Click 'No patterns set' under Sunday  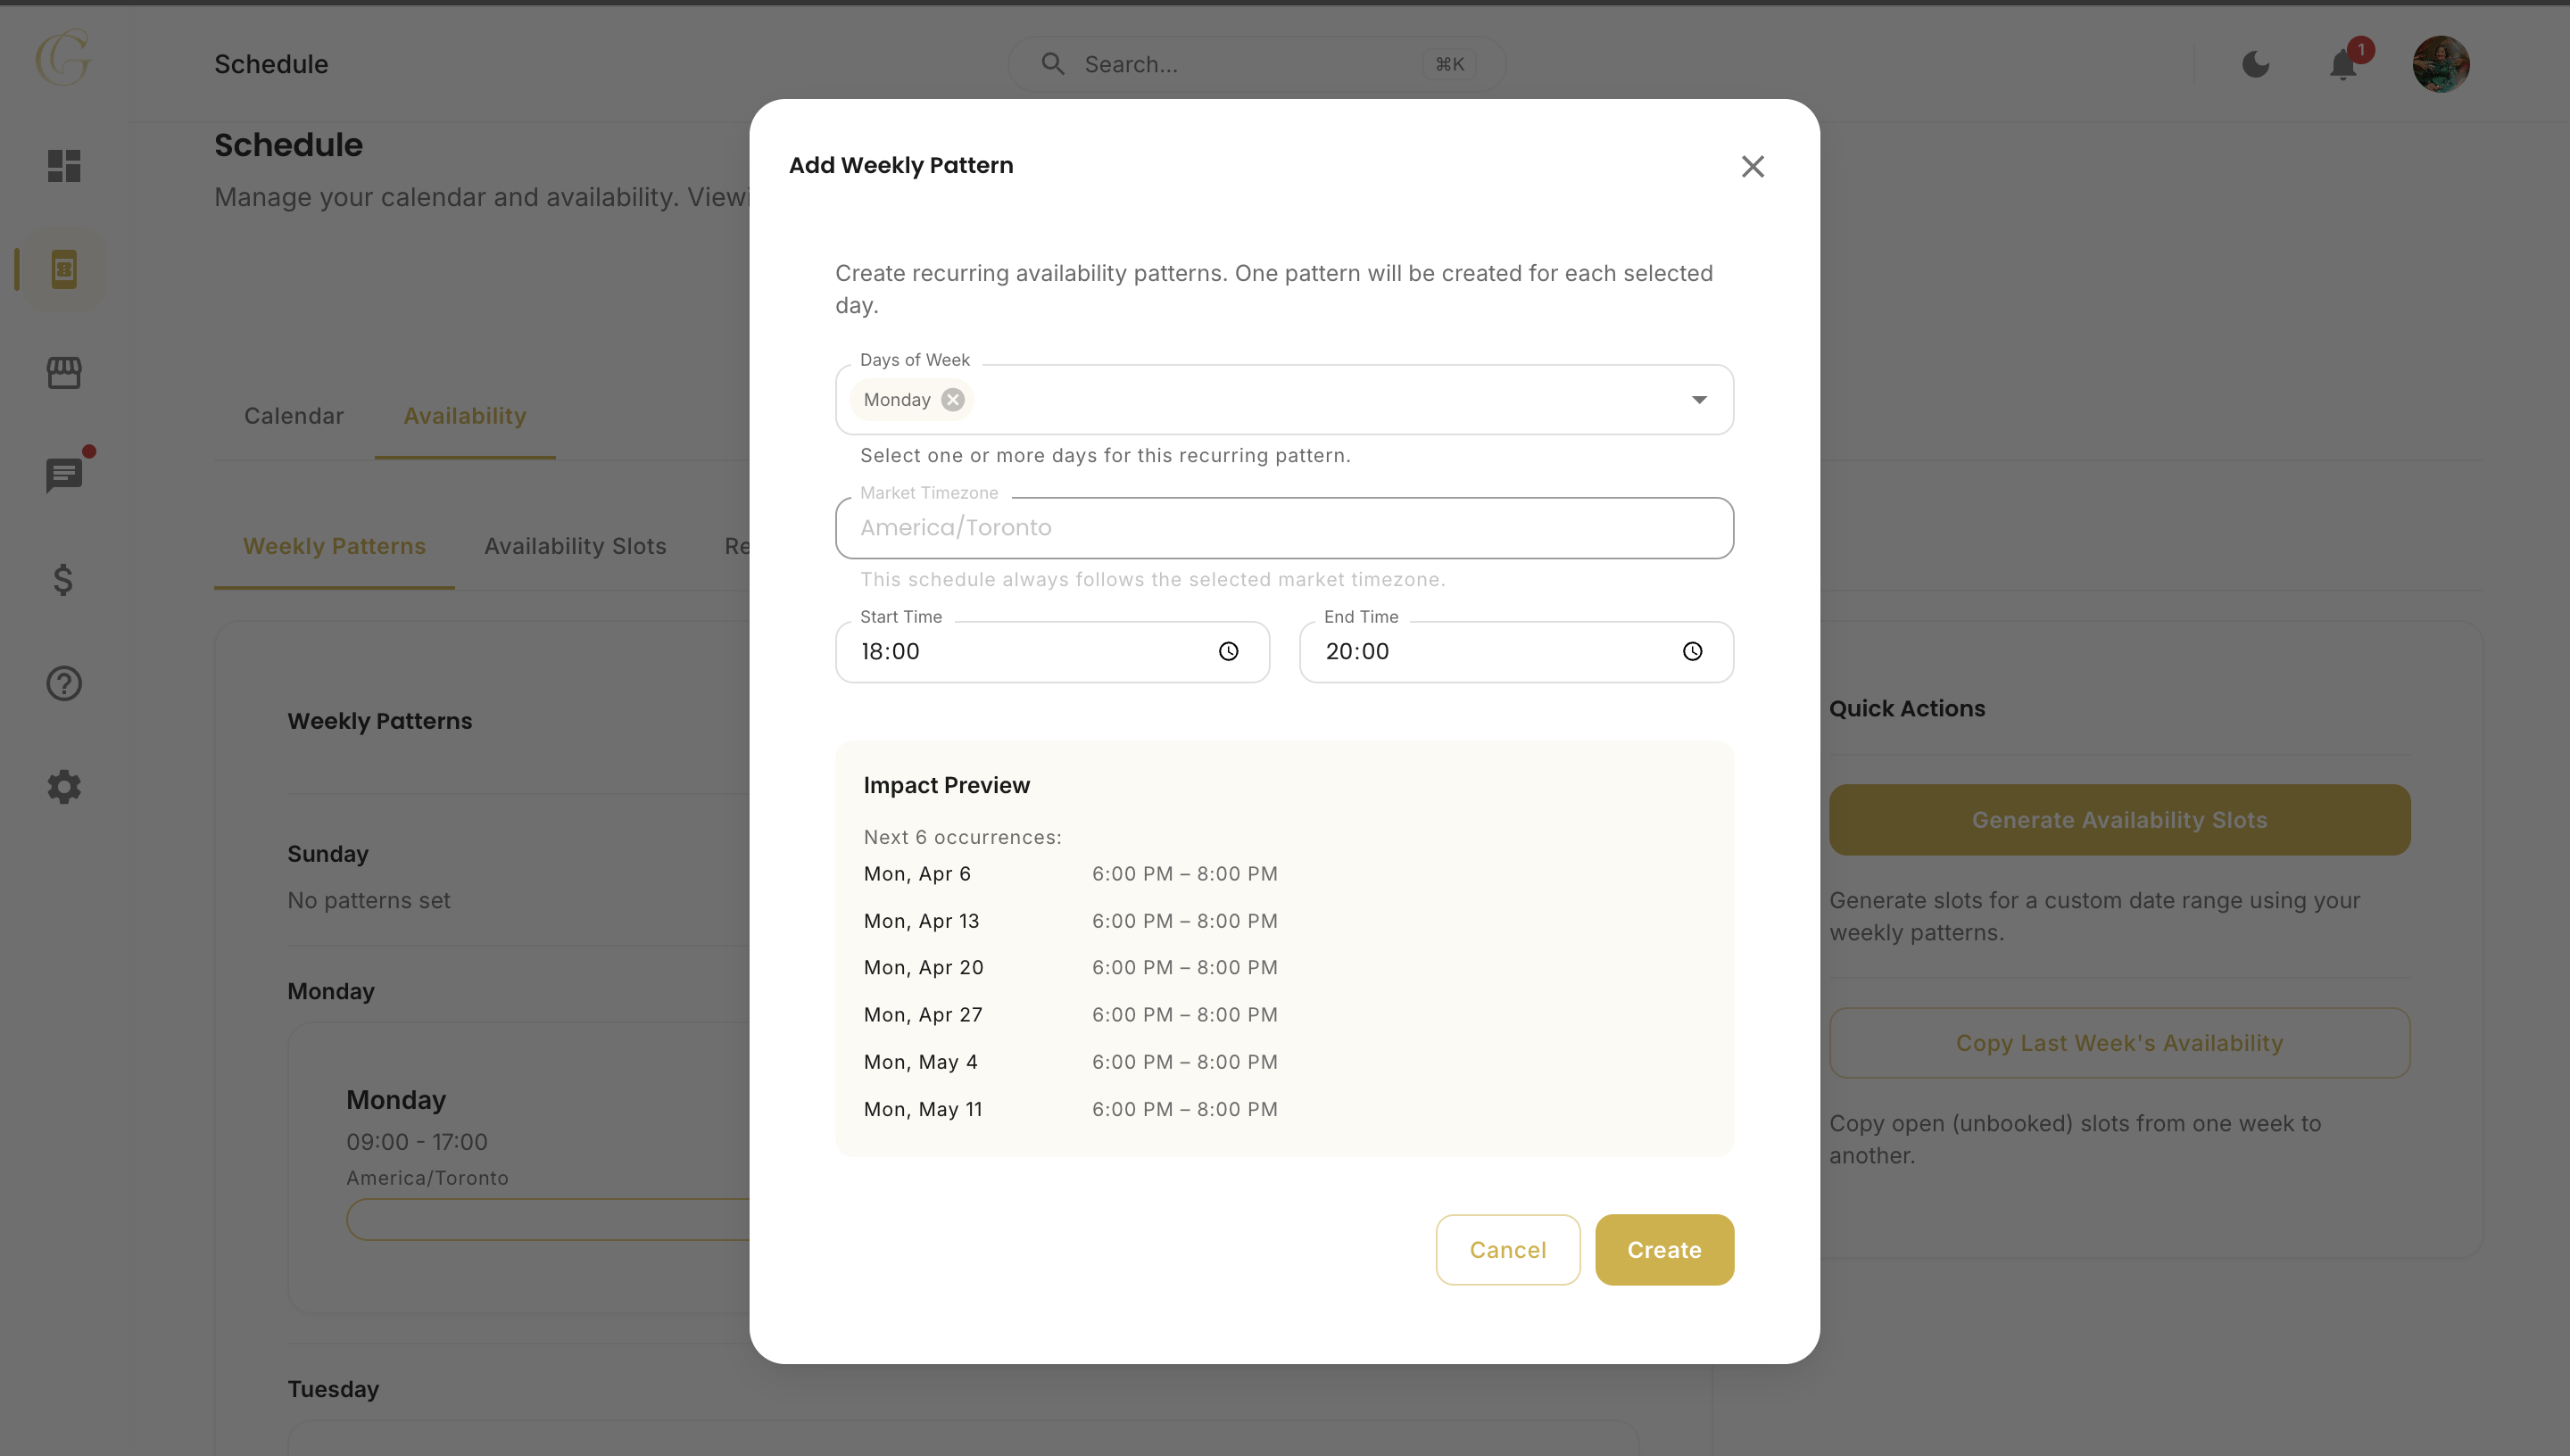tap(369, 901)
